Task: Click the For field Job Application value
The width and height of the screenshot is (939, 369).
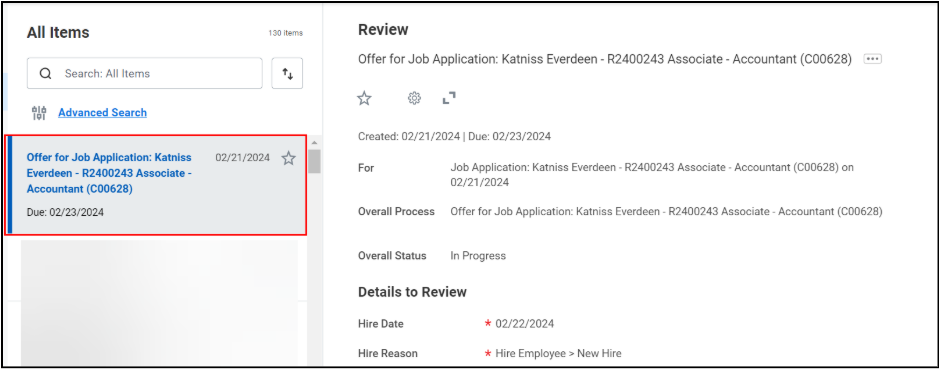Action: [x=652, y=175]
